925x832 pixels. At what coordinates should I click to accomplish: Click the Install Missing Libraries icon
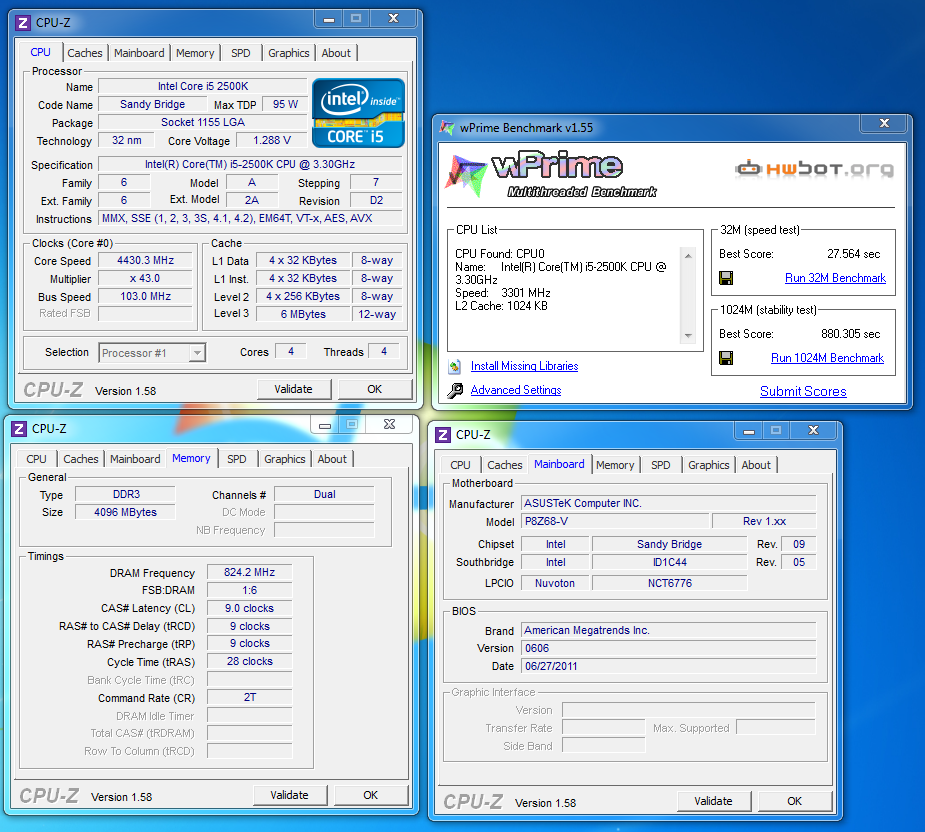454,366
